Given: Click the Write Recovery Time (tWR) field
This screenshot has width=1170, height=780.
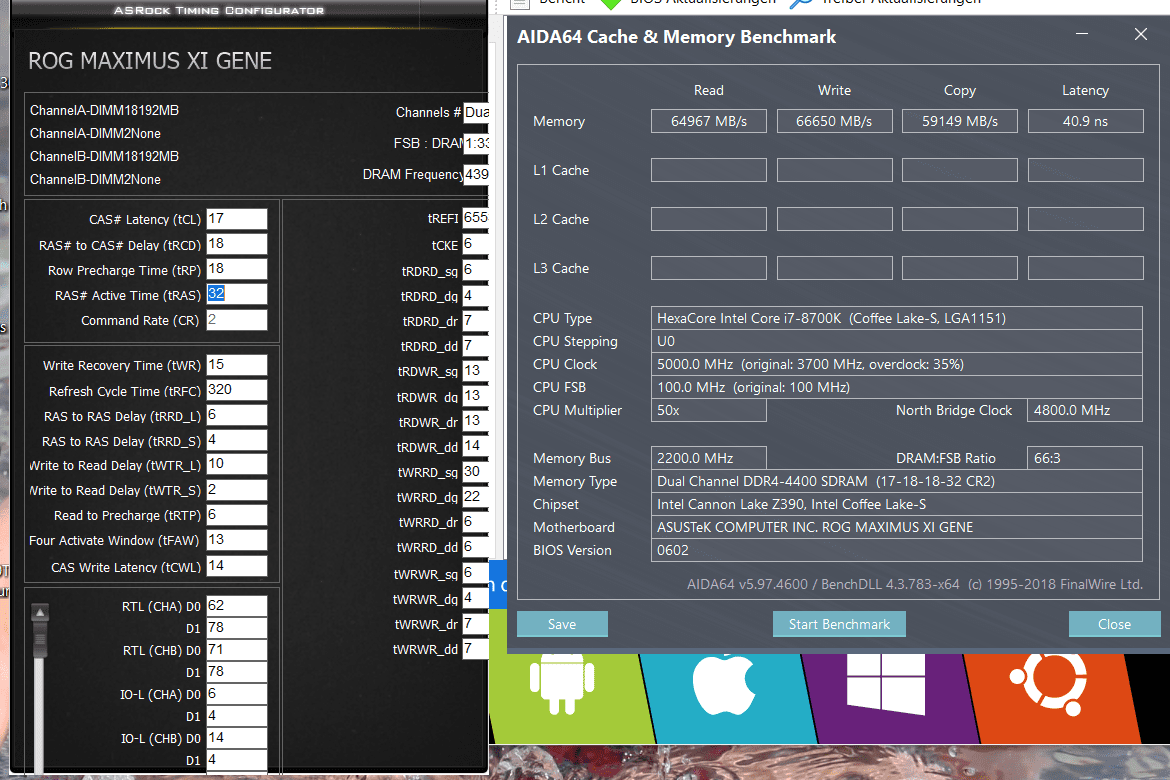Looking at the screenshot, I should [237, 365].
